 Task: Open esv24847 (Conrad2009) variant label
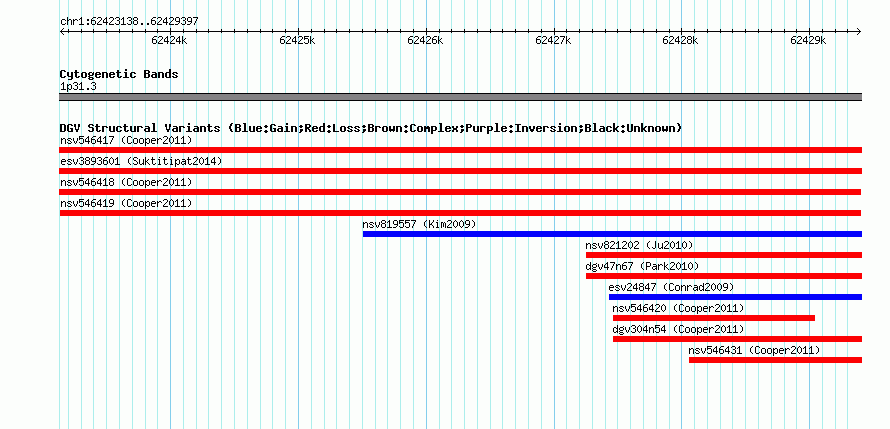(x=671, y=287)
